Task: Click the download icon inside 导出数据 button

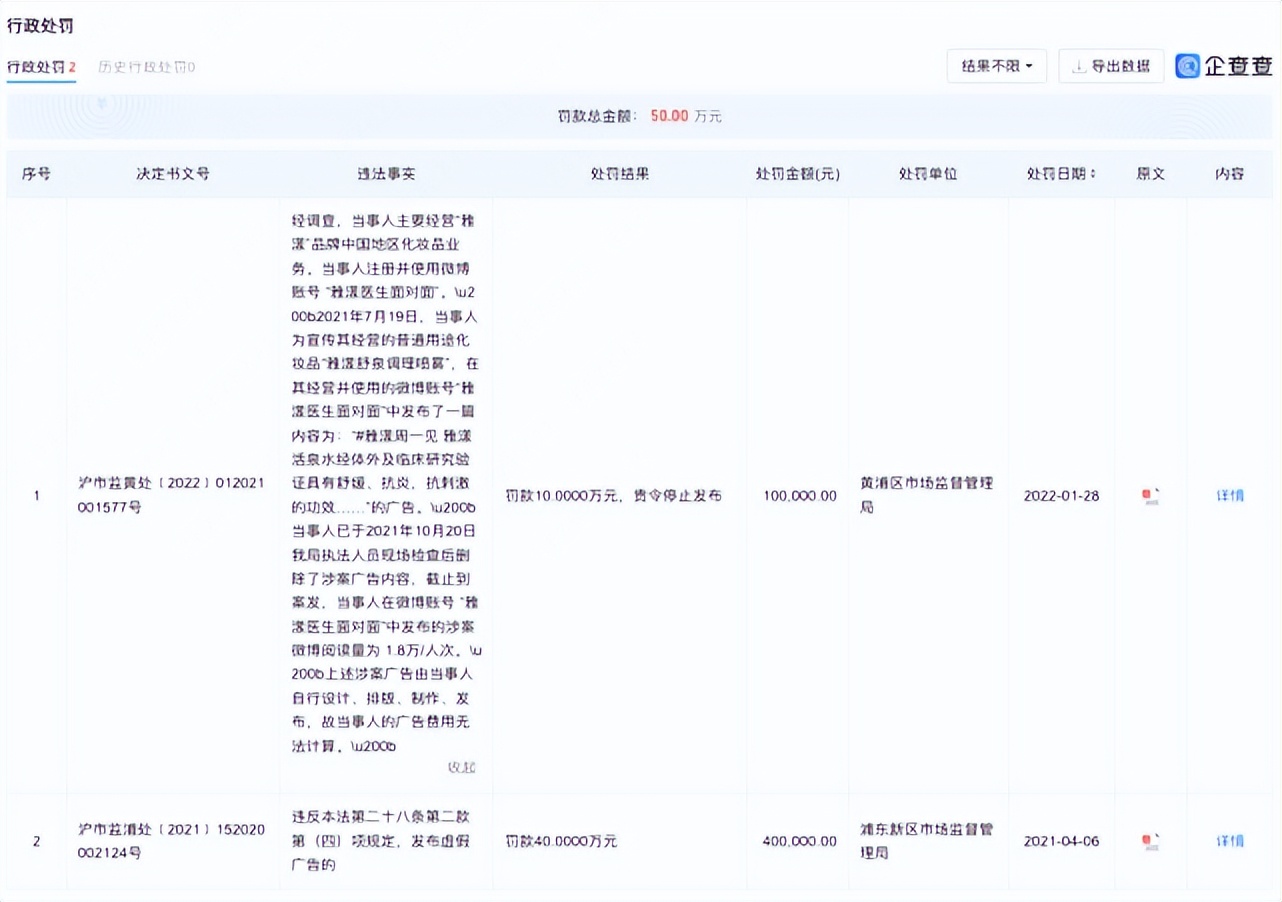Action: tap(1077, 66)
